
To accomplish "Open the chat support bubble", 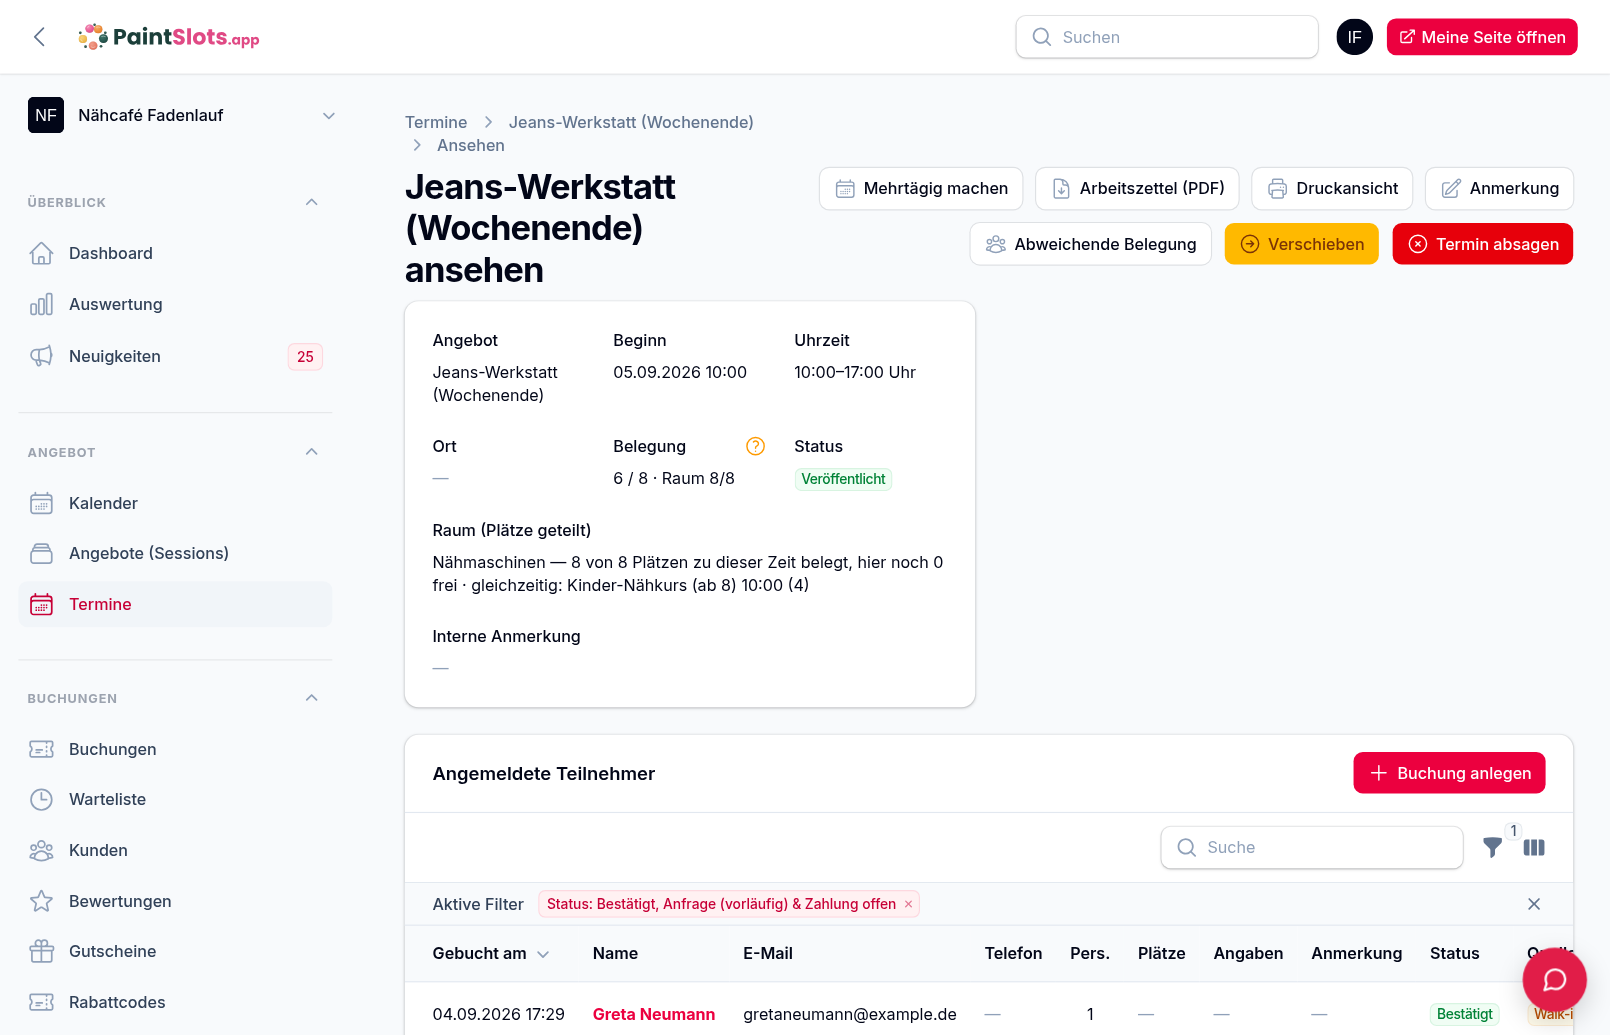I will tap(1554, 979).
